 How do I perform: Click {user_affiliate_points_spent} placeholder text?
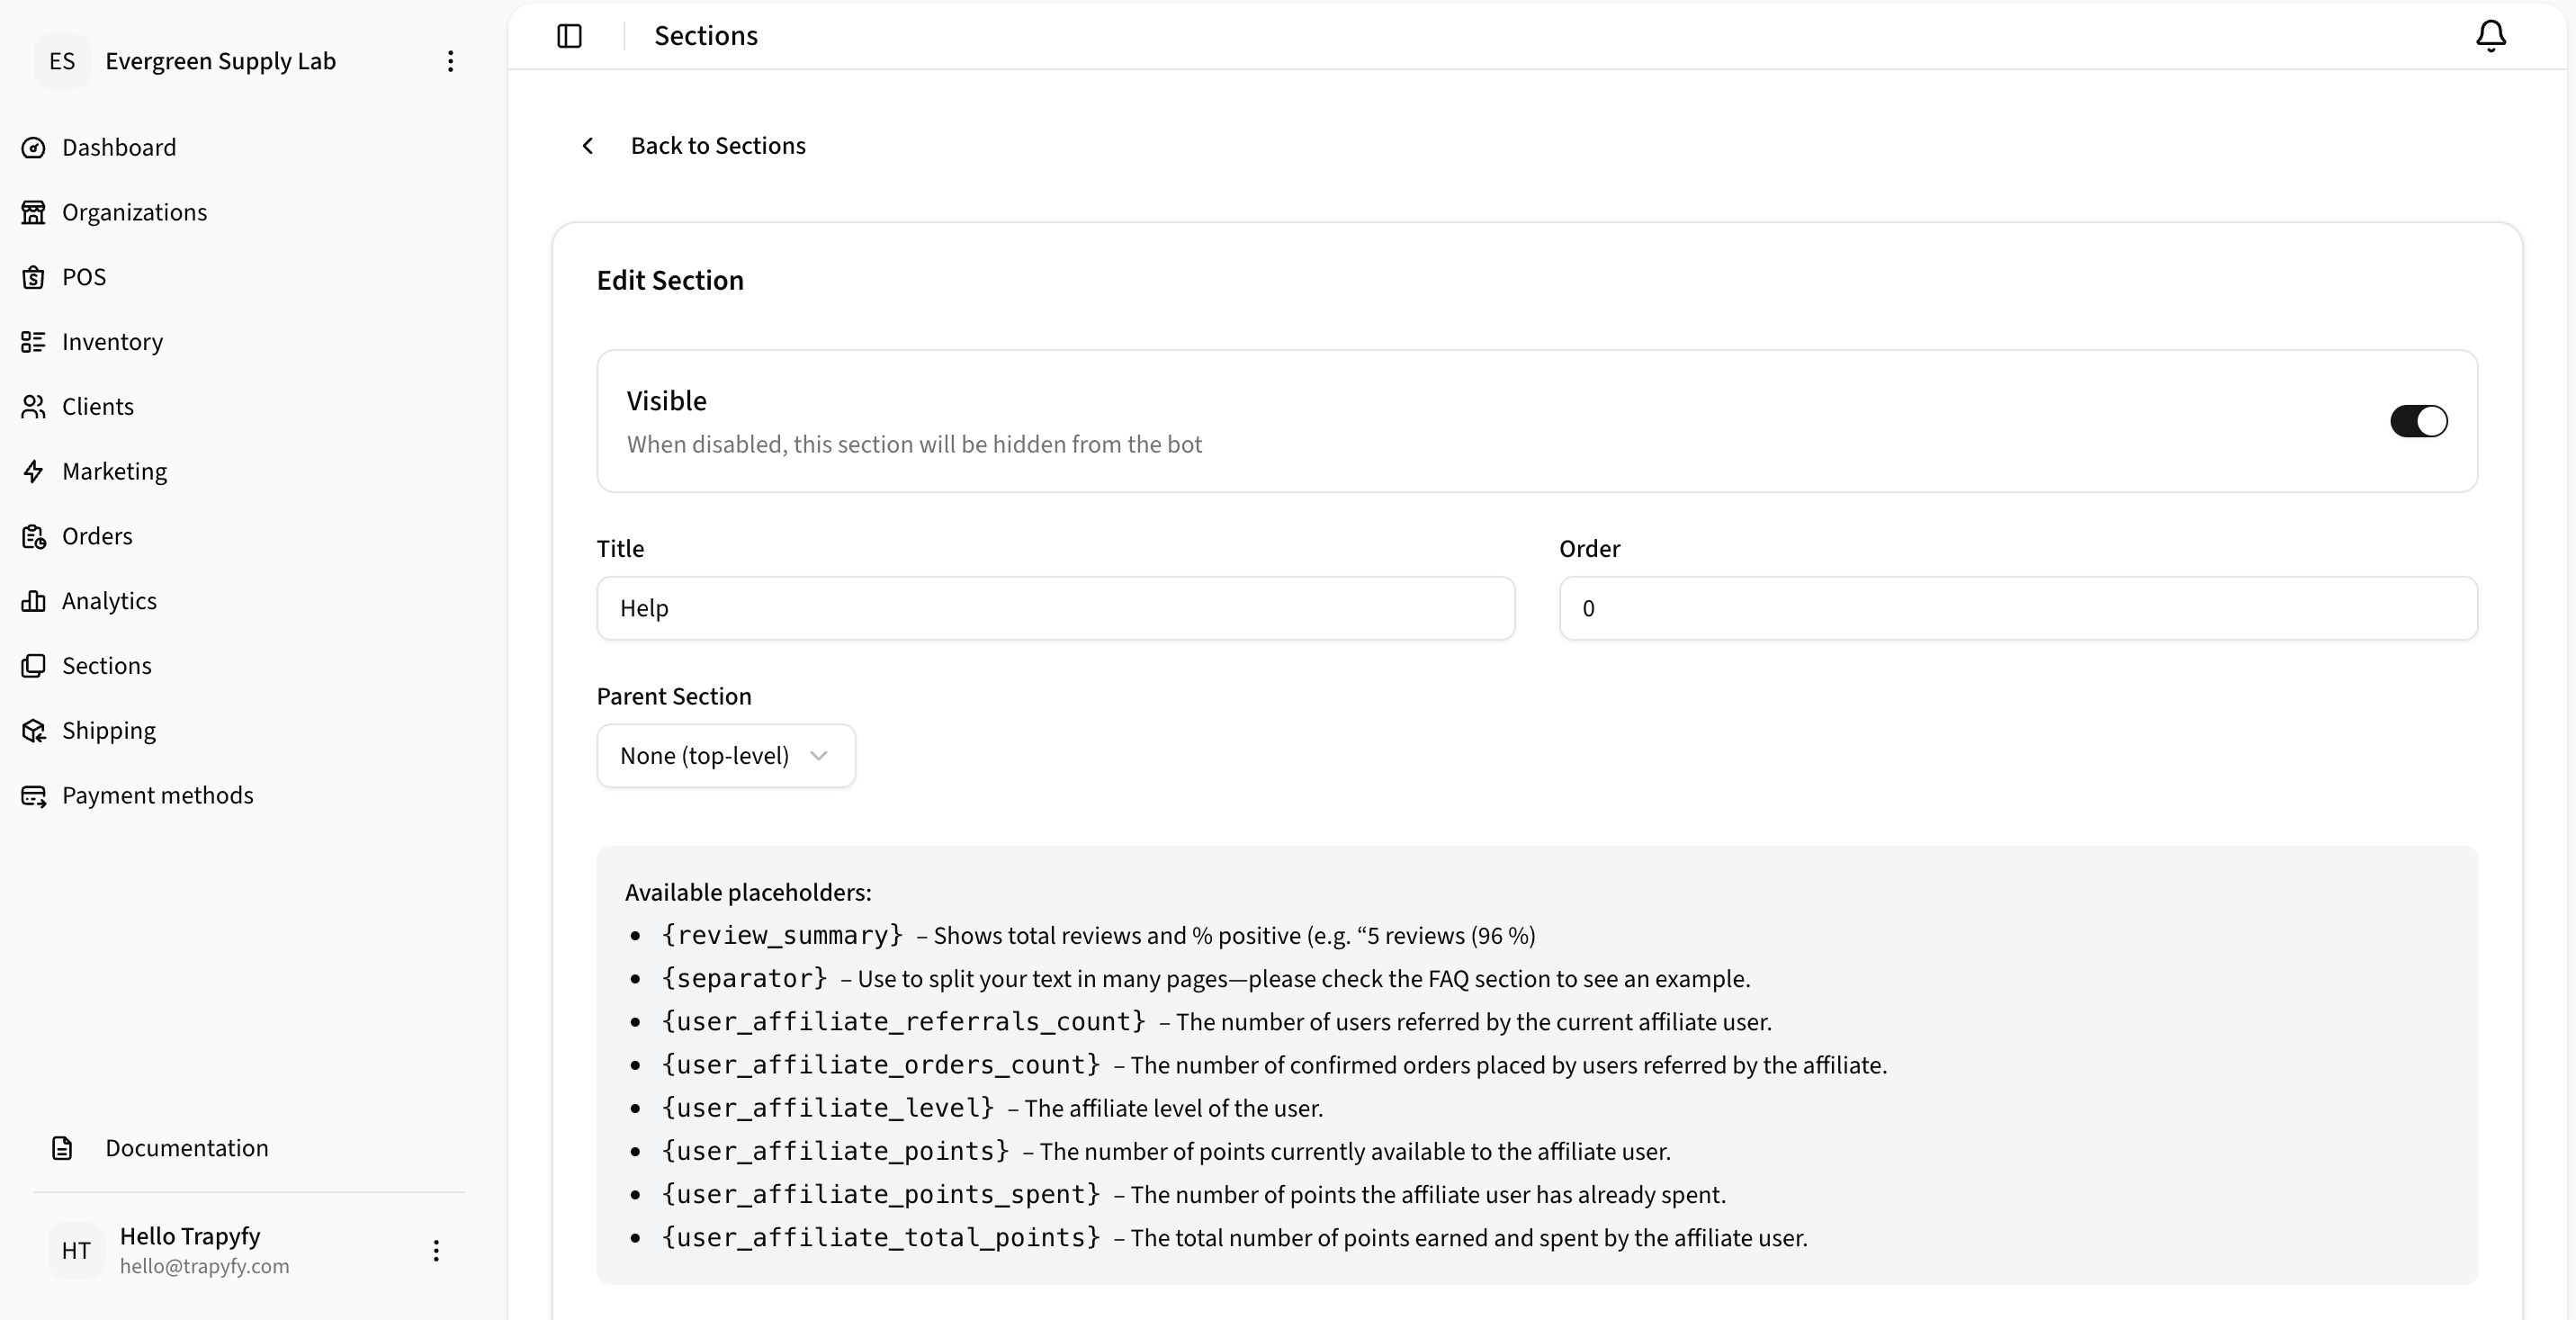tap(880, 1194)
